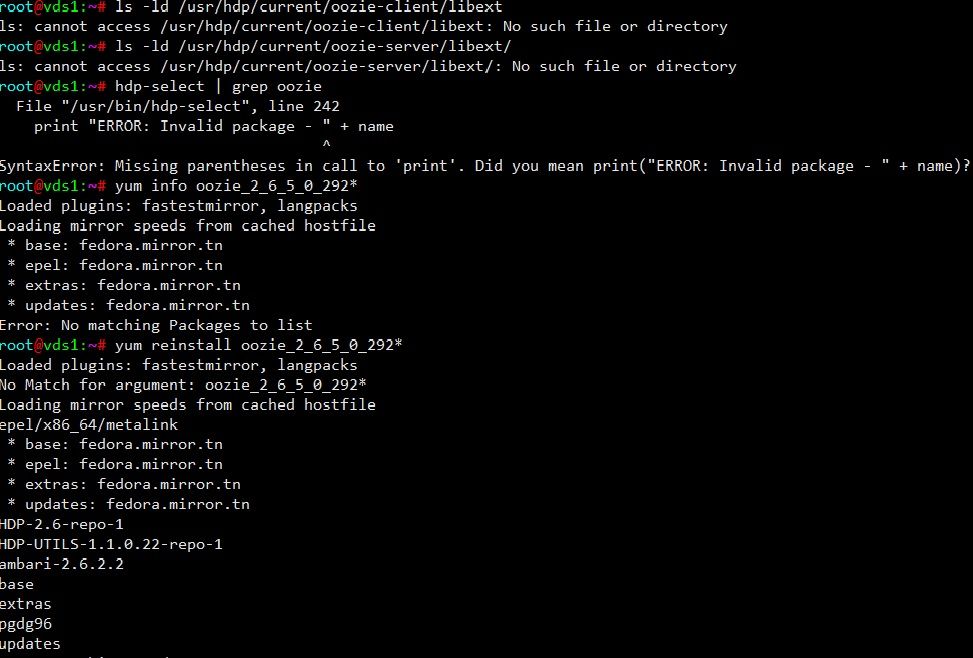Click the standalone 'extras' repo line near bottom
The height and width of the screenshot is (658, 973).
(x=26, y=604)
